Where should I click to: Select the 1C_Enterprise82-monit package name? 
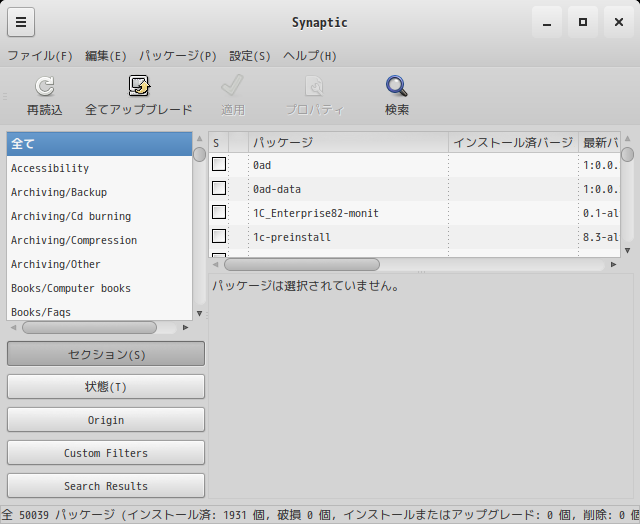pyautogui.click(x=316, y=213)
